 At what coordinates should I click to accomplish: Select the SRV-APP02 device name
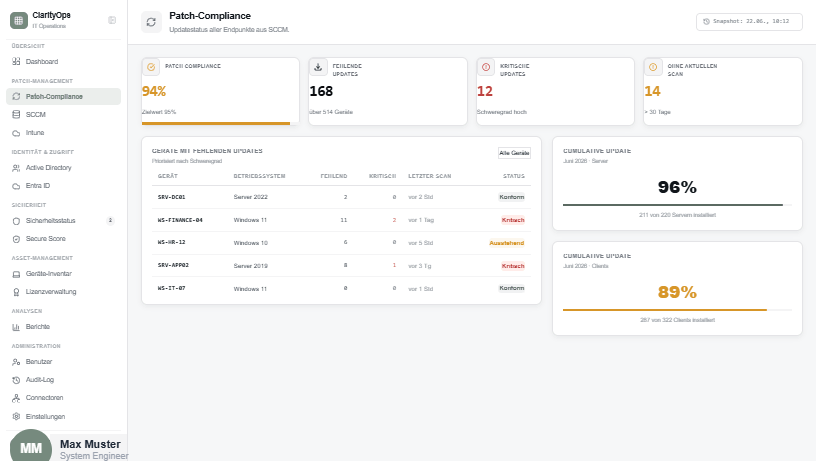coord(173,265)
